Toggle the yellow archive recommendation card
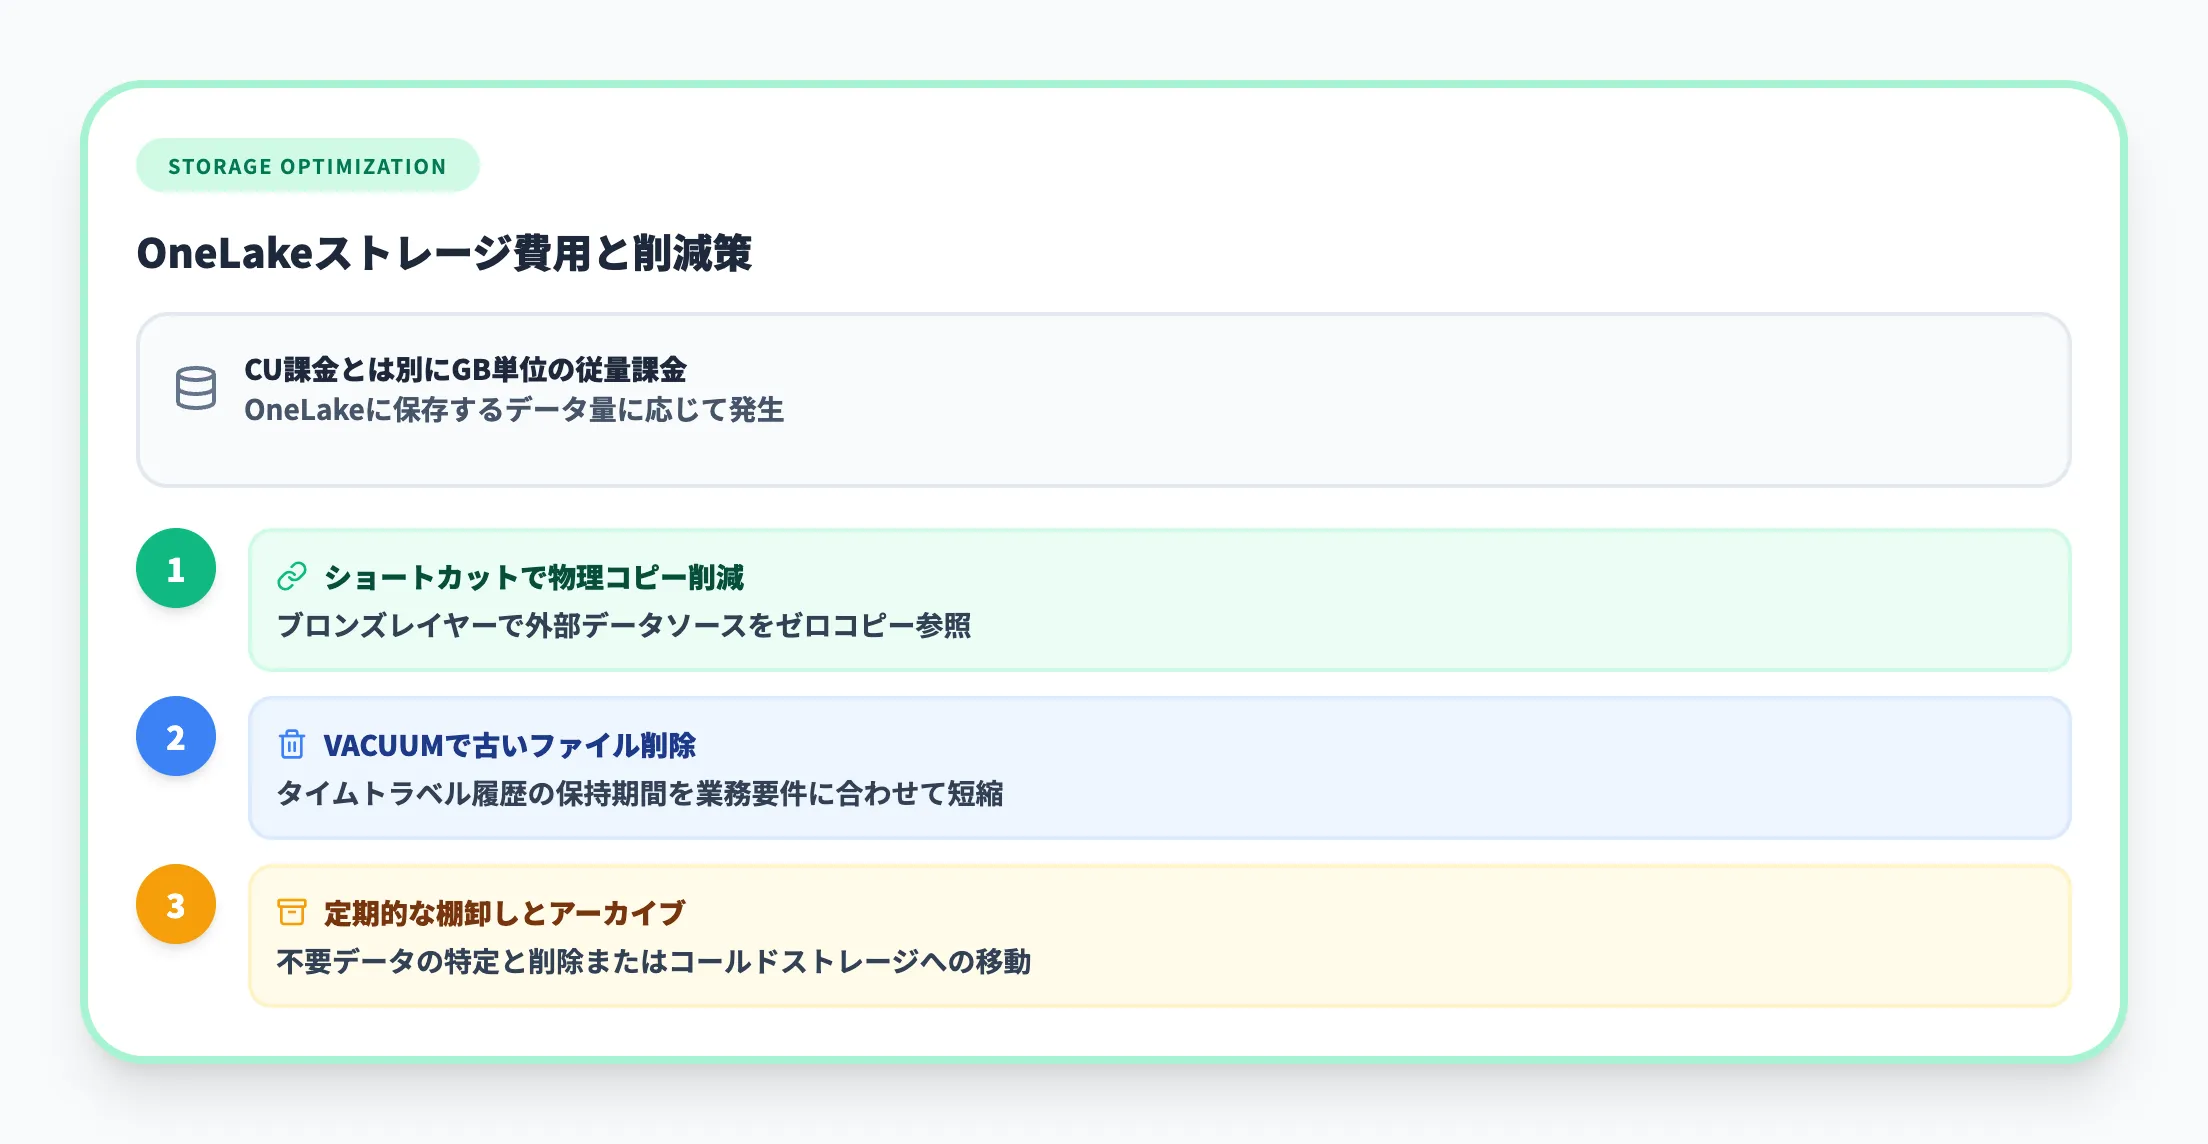Screen dimensions: 2208x1144 [x=1060, y=934]
